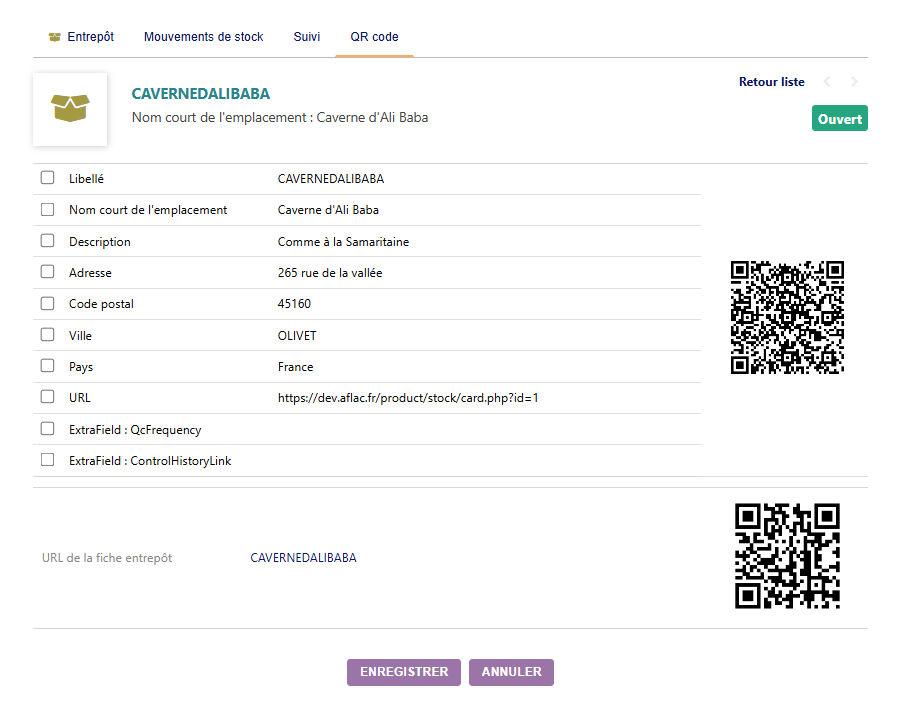
Task: Click the green Ouvert status badge
Action: tap(839, 118)
